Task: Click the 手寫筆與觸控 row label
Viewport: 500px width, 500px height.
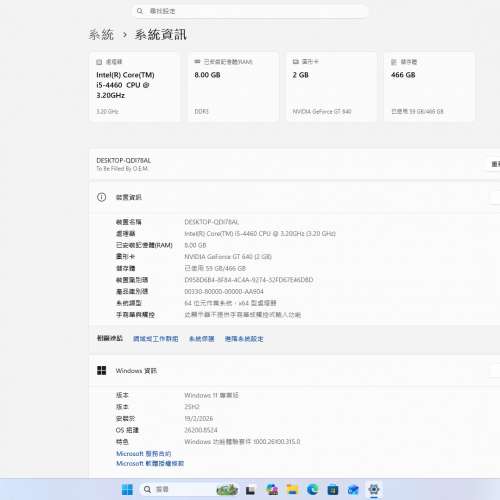Action: [135, 315]
